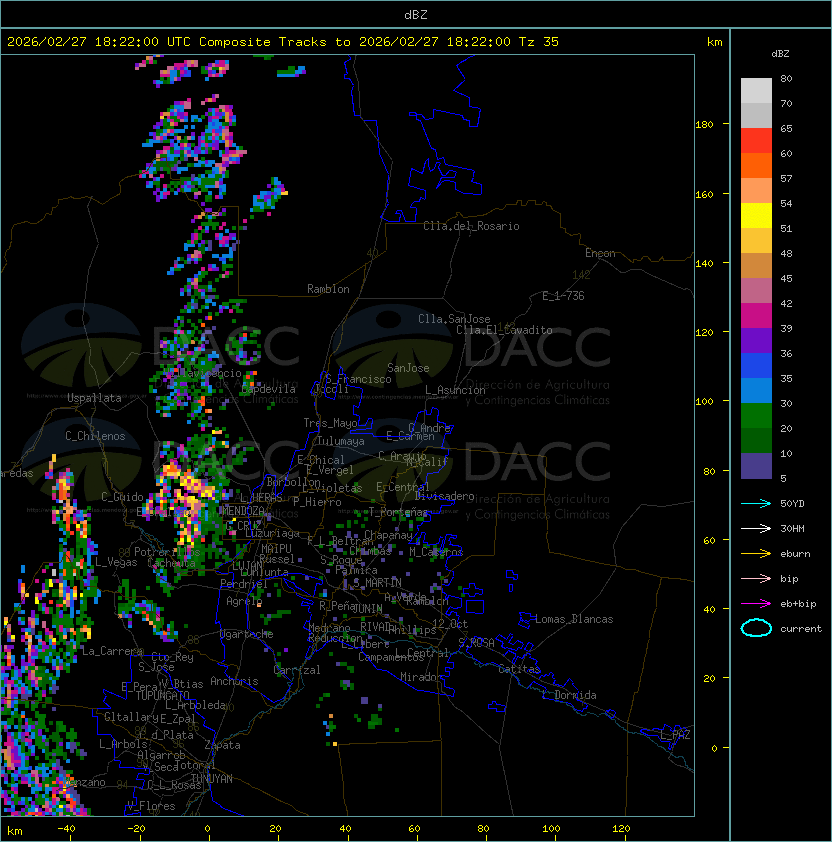Pick the purple band in dBZ legend
This screenshot has width=832, height=842.
[x=756, y=340]
